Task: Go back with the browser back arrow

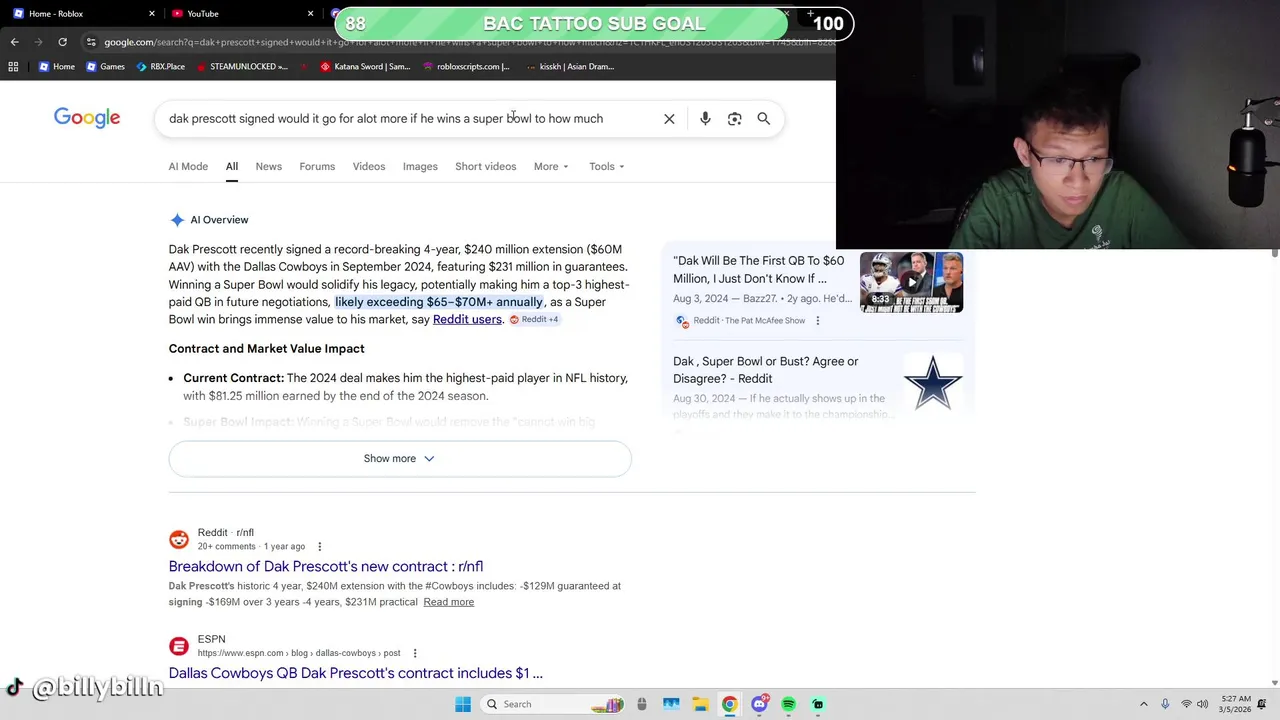Action: click(14, 42)
